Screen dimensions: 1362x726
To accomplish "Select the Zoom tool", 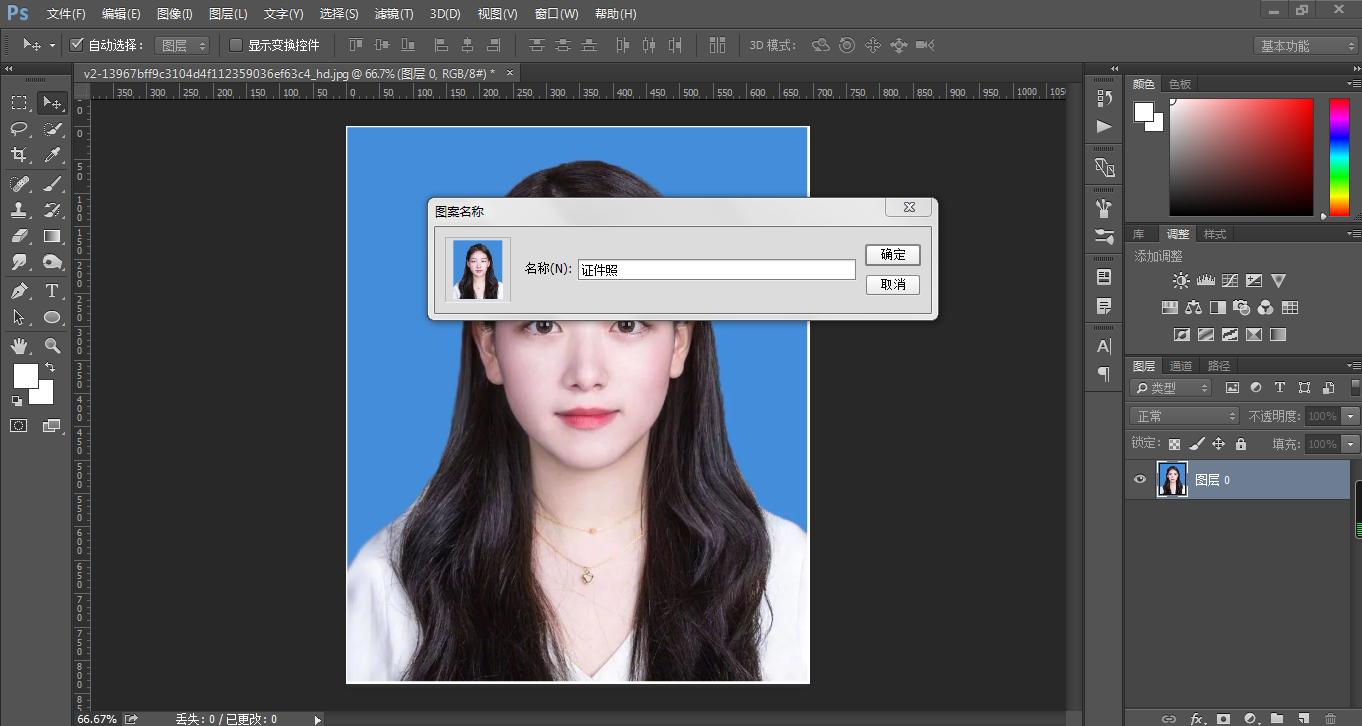I will tap(52, 346).
